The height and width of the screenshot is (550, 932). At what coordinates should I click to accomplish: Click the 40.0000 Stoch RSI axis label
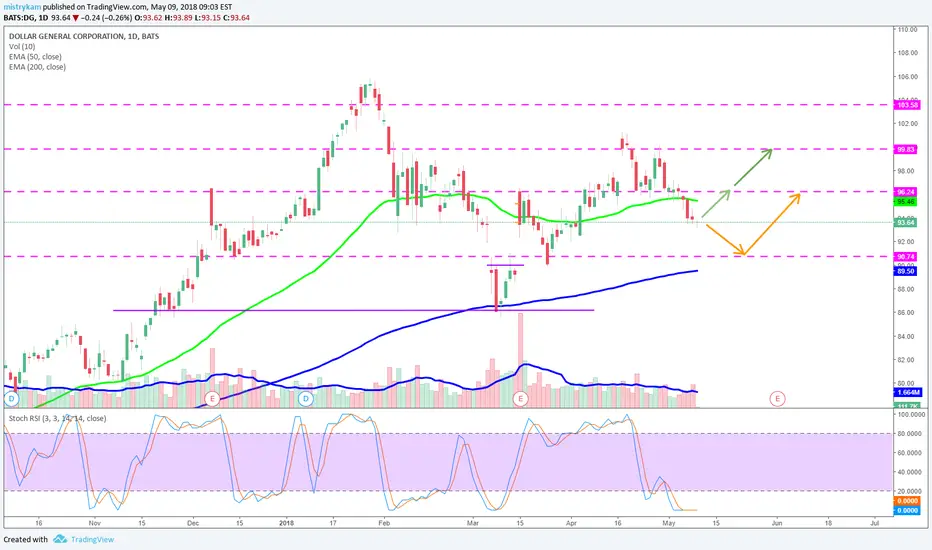click(x=909, y=472)
